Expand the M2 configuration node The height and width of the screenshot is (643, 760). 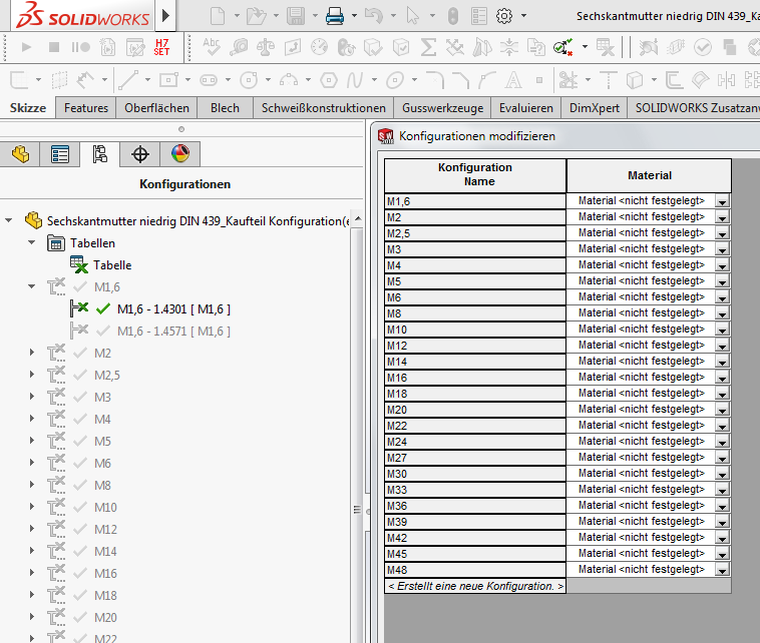[x=32, y=352]
